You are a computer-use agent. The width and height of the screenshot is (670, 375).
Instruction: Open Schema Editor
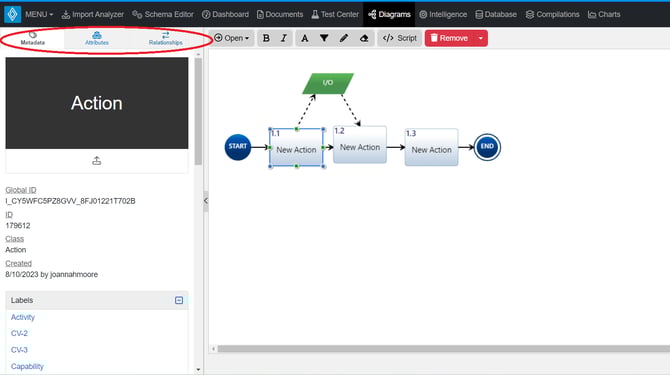pyautogui.click(x=163, y=15)
